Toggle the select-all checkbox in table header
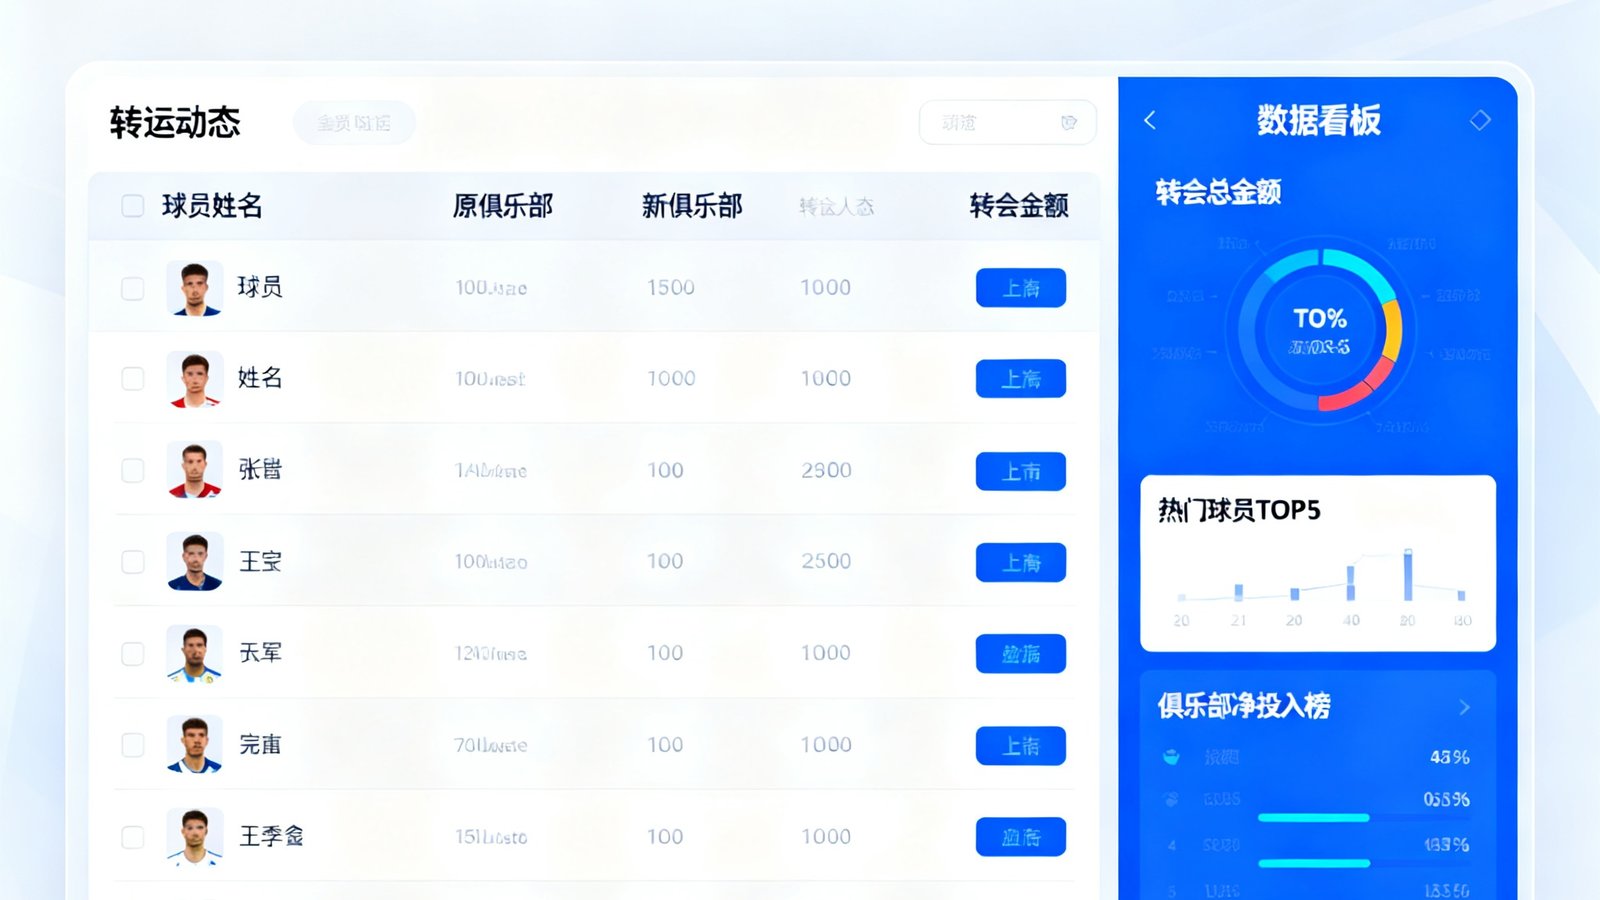The image size is (1600, 900). 133,206
